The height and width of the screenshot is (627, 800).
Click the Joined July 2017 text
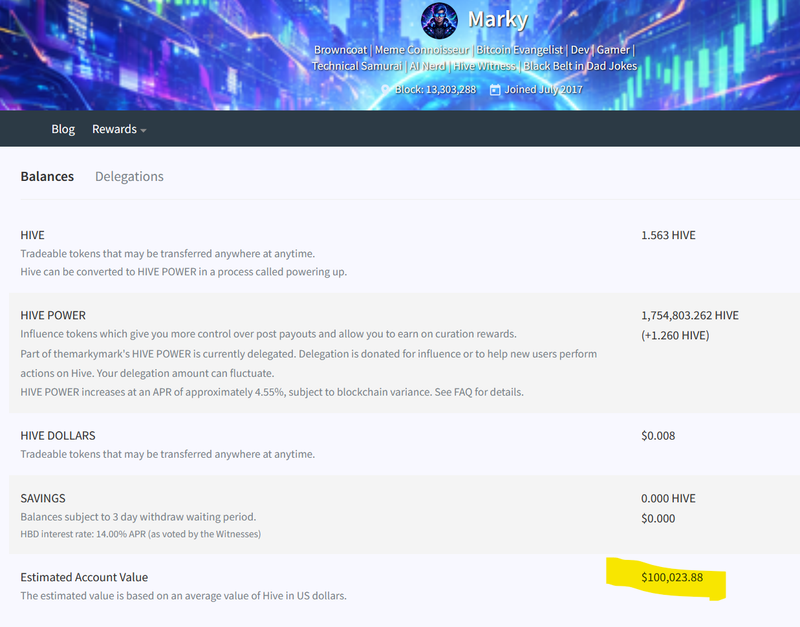543,90
